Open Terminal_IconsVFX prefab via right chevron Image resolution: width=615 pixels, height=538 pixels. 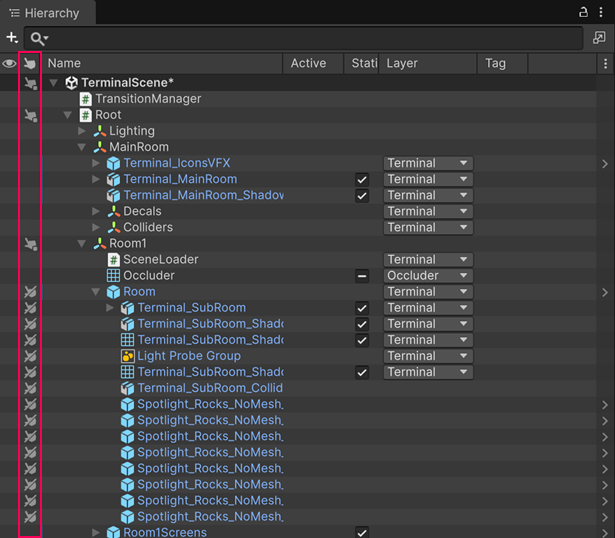pyautogui.click(x=605, y=164)
